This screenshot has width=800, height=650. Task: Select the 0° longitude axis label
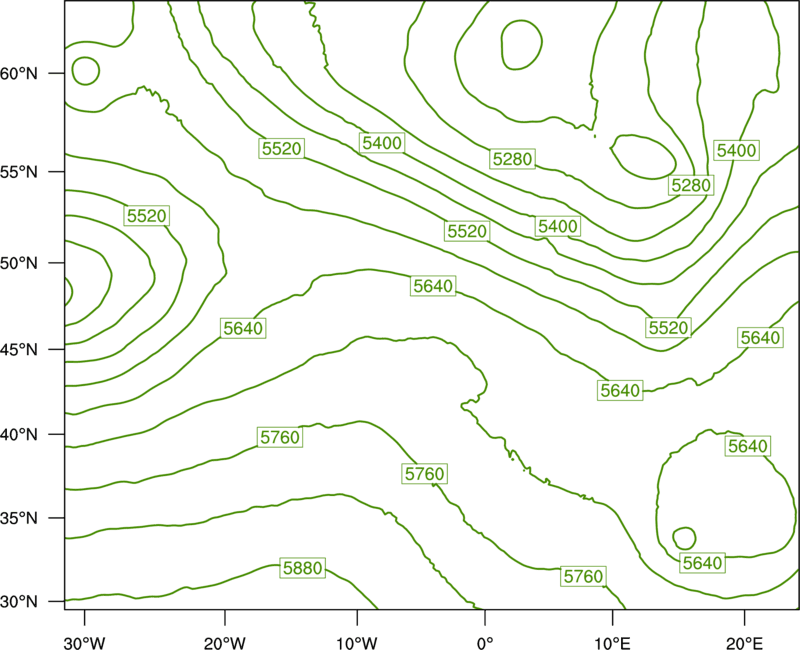click(485, 643)
